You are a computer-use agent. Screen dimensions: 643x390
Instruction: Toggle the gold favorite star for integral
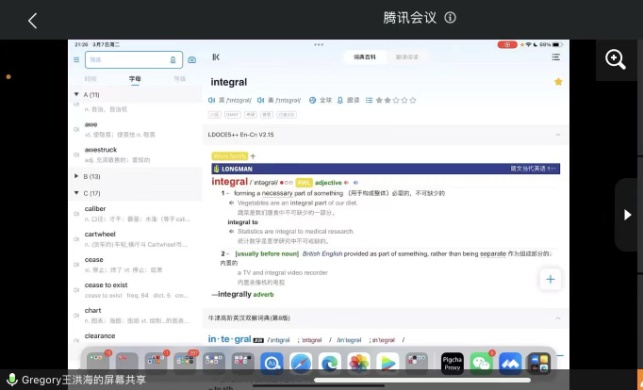tap(558, 82)
